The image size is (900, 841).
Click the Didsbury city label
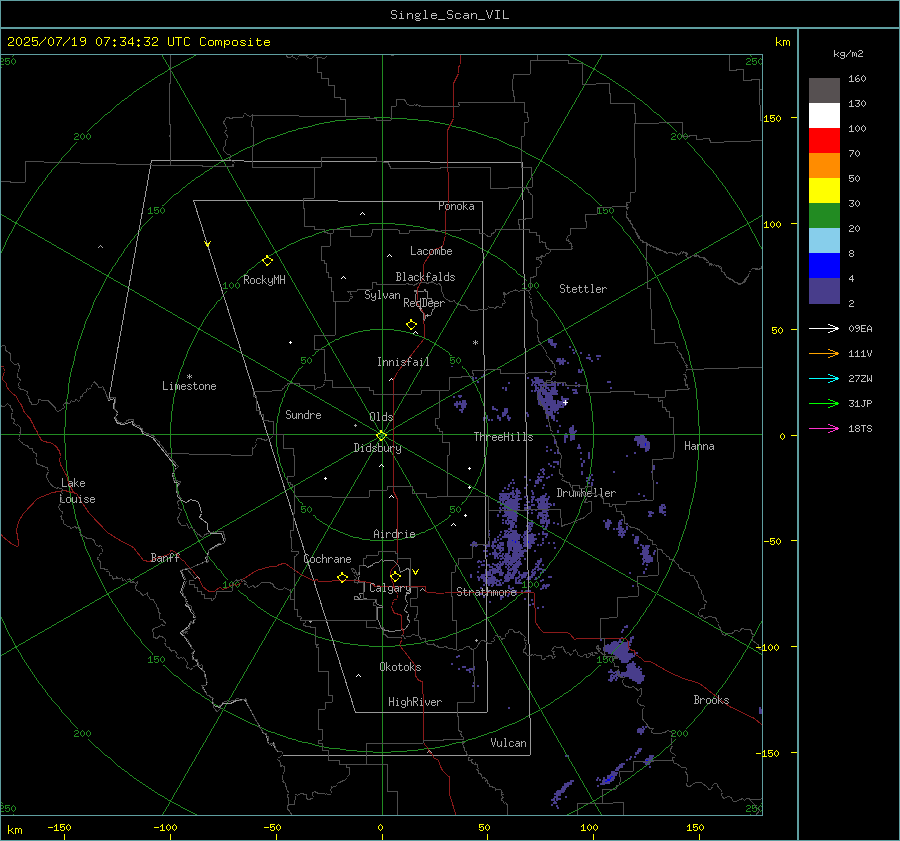point(377,448)
